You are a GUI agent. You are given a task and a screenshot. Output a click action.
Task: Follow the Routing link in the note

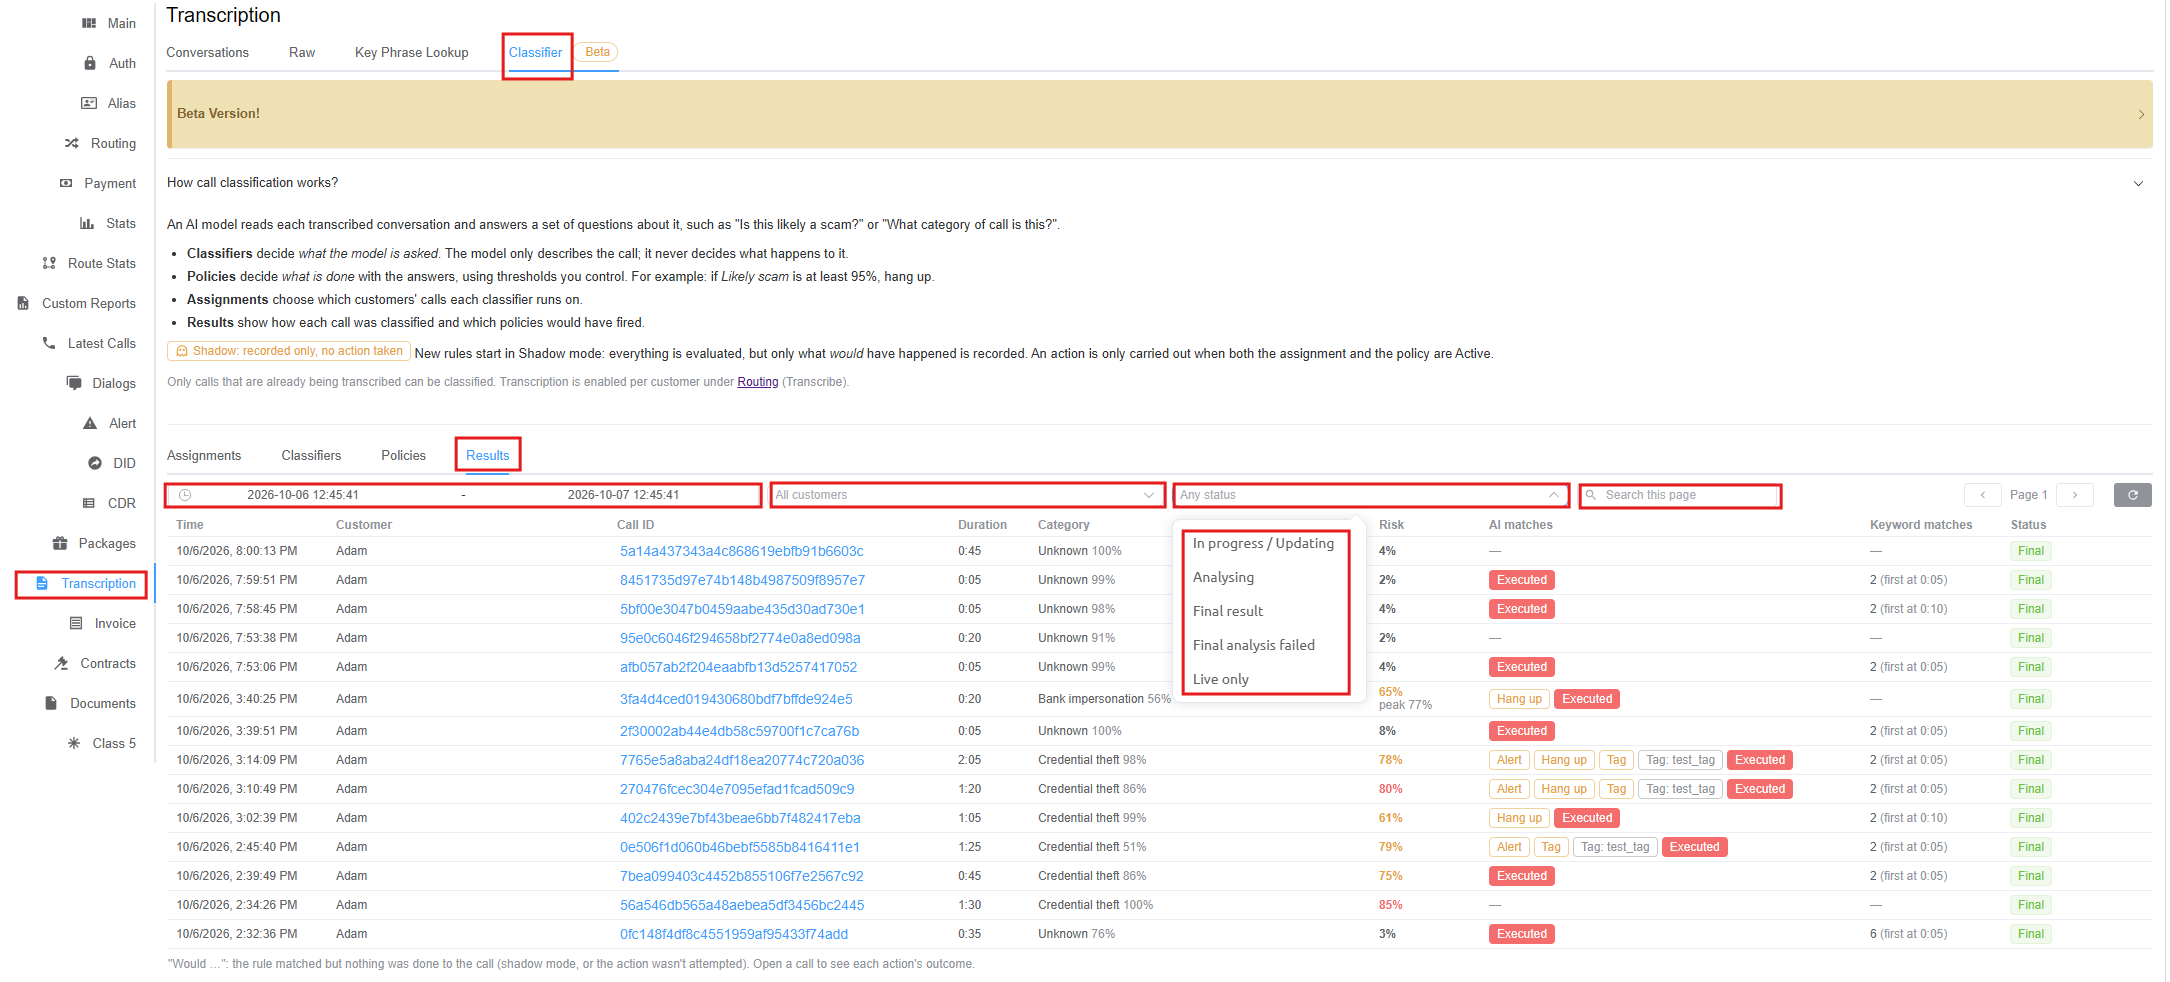click(x=757, y=382)
